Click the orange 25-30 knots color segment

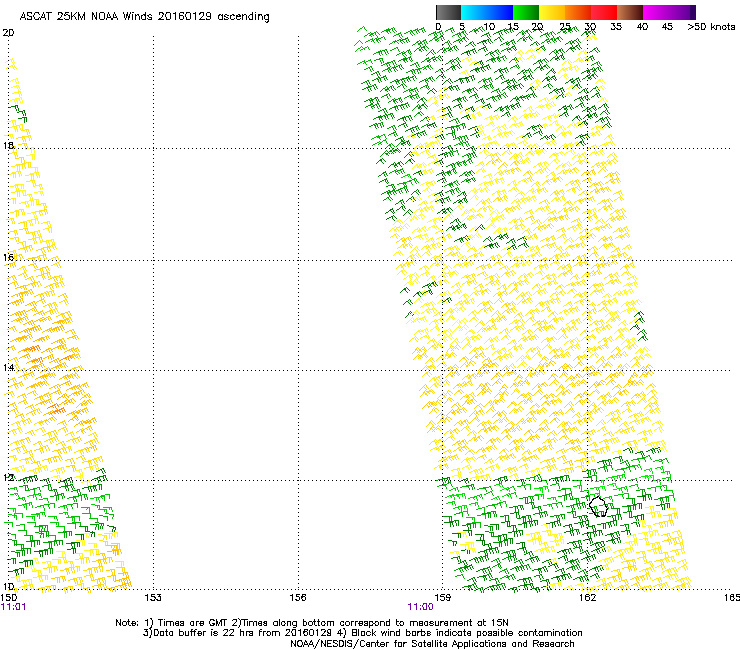tap(578, 12)
